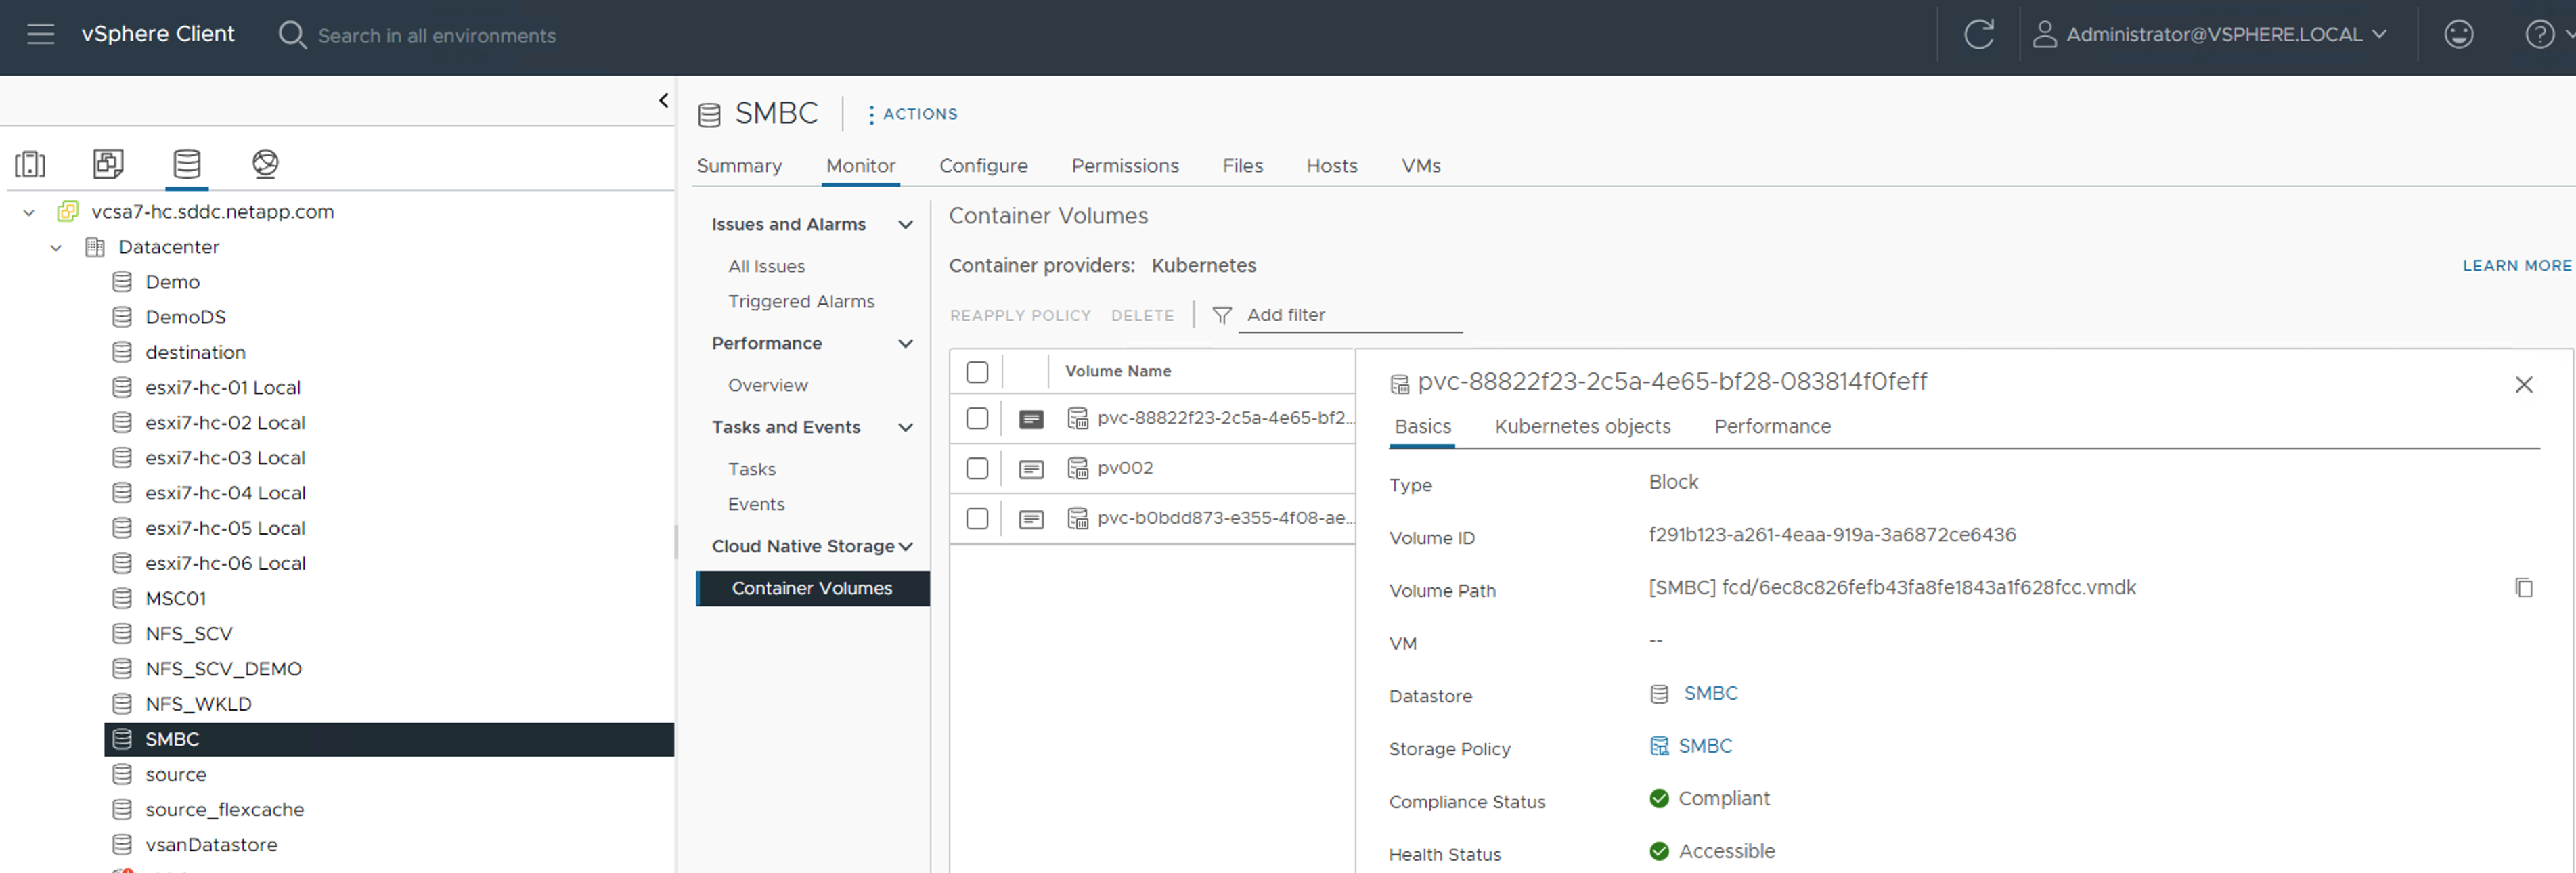Switch to the Kubernetes objects tab
This screenshot has width=2576, height=873.
[1582, 426]
